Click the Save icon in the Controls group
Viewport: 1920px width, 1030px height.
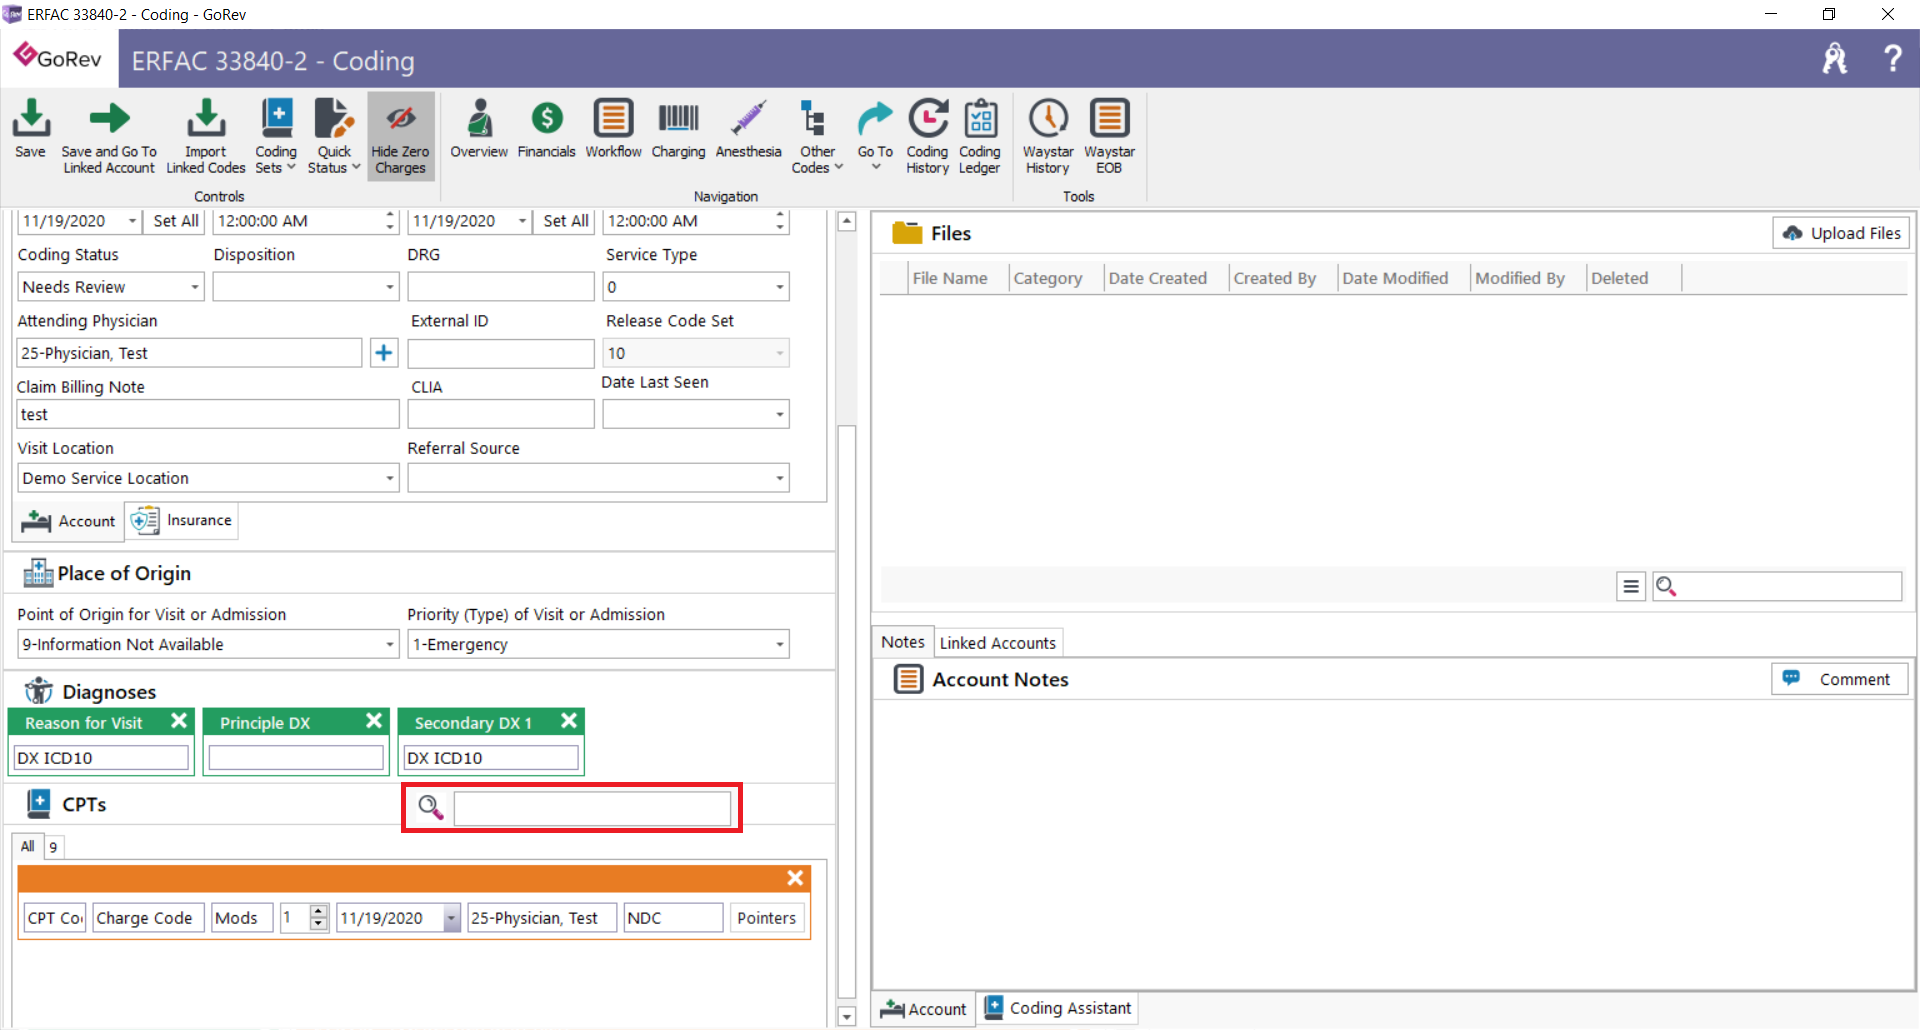click(x=30, y=129)
